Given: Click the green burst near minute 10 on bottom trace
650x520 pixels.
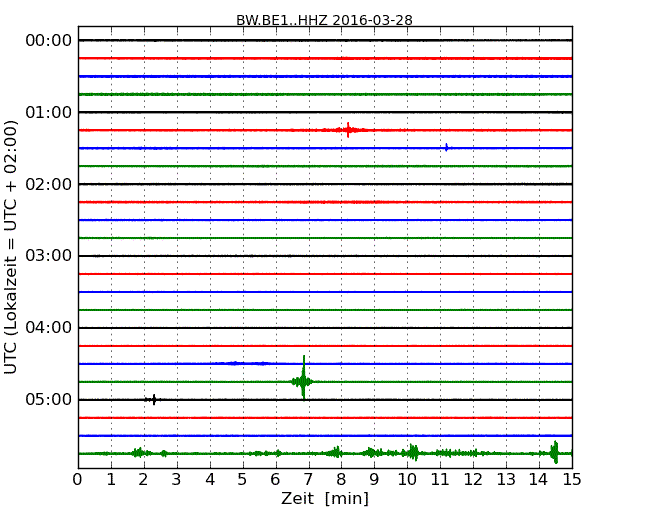Looking at the screenshot, I should tap(412, 452).
